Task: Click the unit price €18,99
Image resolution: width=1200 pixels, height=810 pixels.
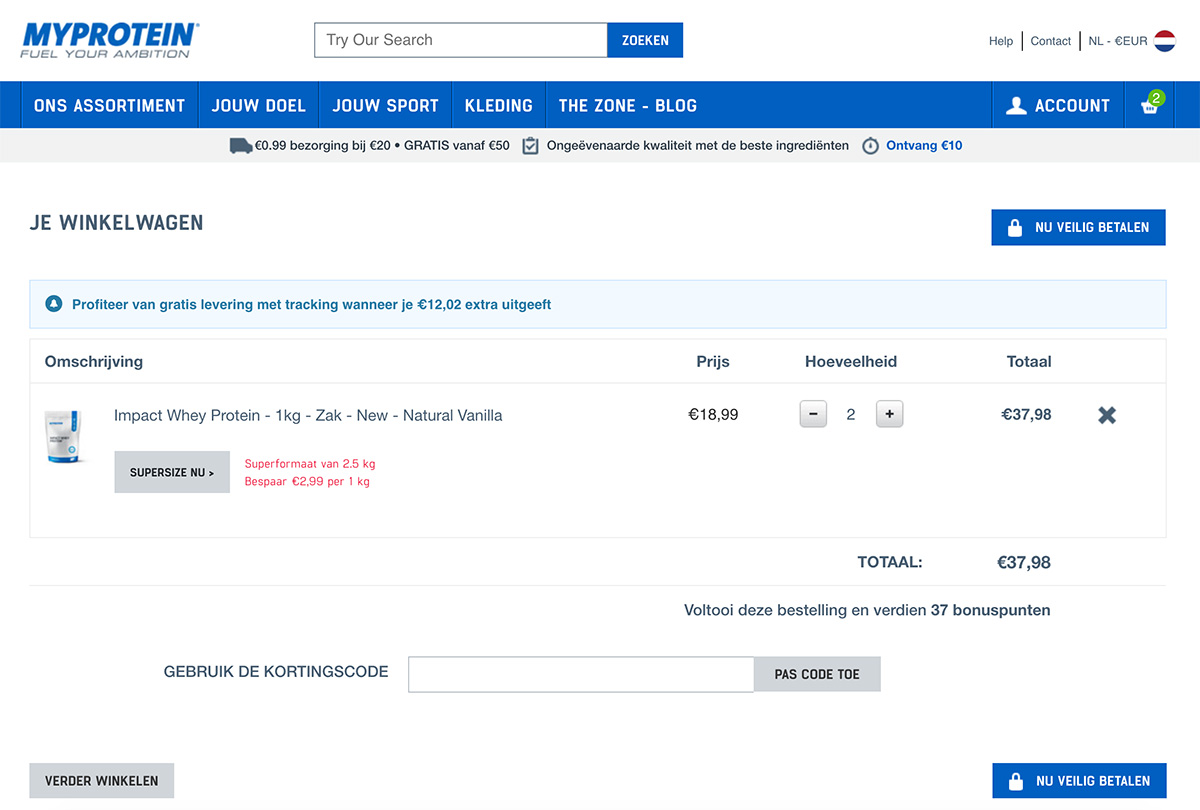Action: coord(714,415)
